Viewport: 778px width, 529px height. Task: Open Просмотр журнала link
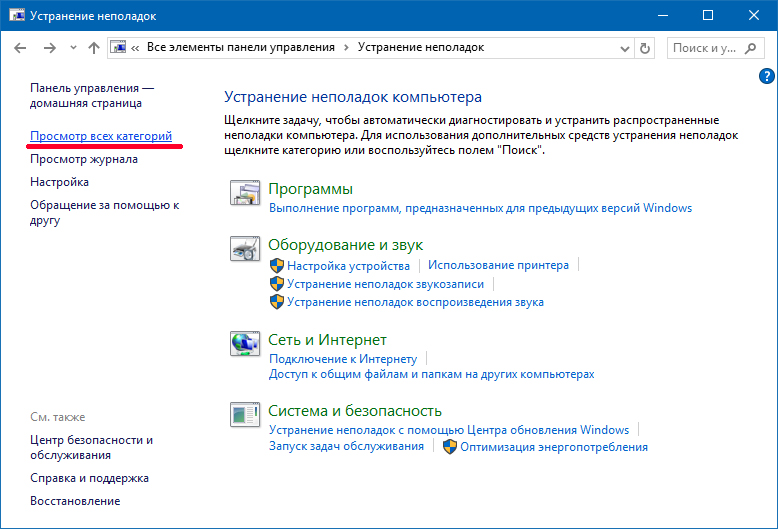click(x=84, y=159)
